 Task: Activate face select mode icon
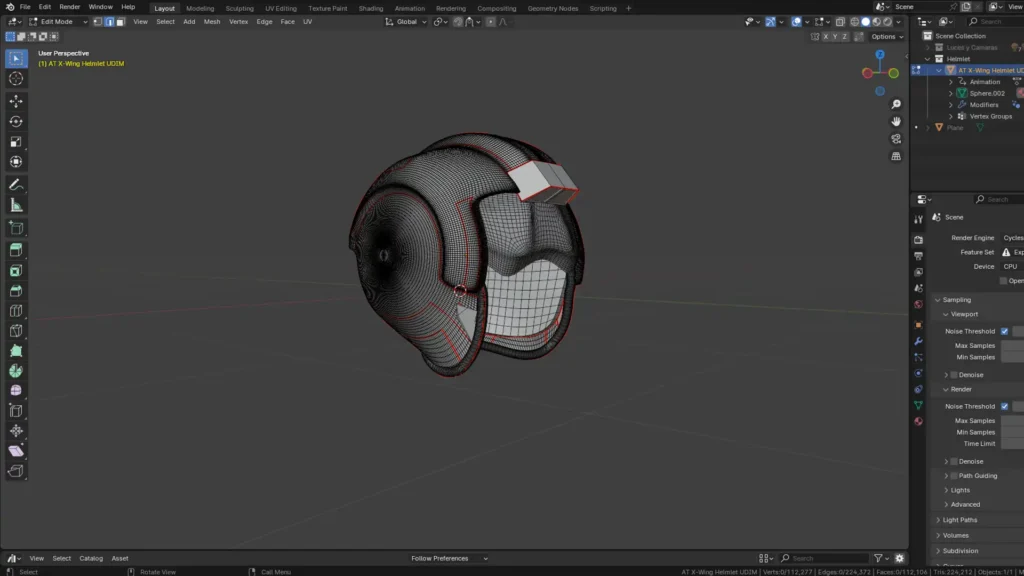(121, 21)
